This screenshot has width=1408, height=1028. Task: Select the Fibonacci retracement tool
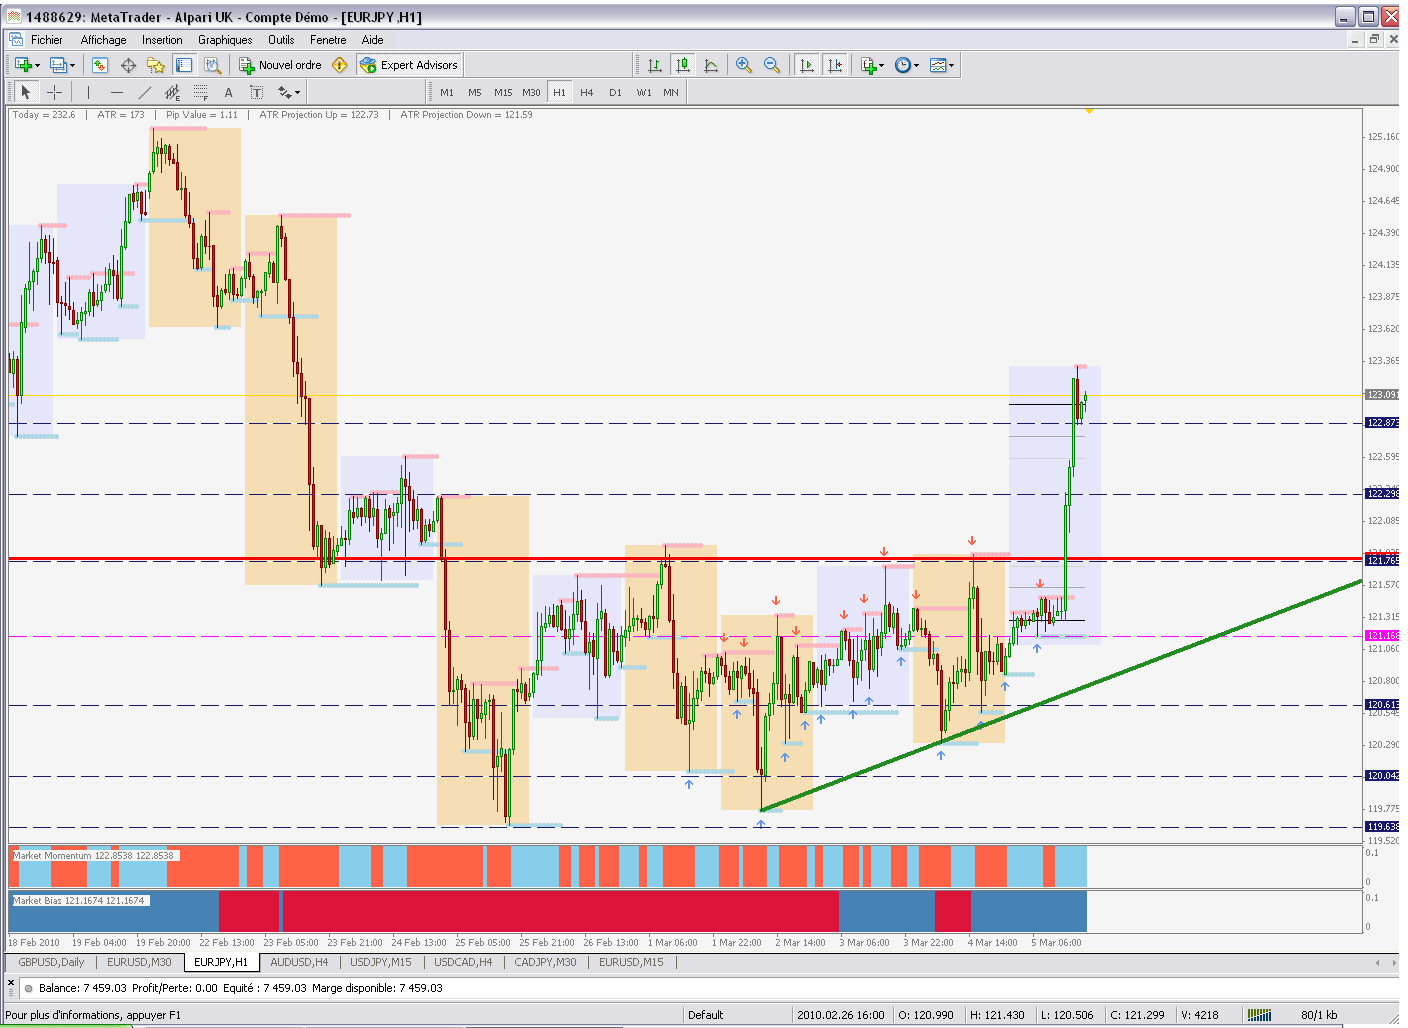(x=200, y=92)
